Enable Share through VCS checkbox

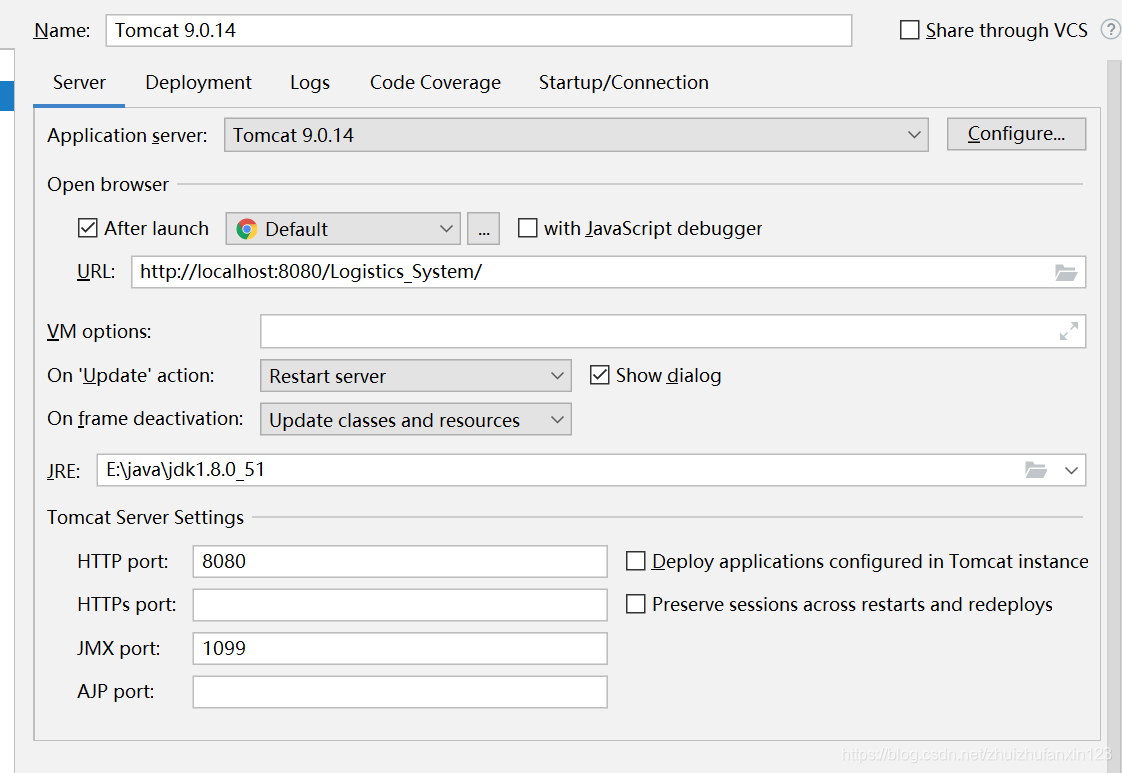click(x=909, y=30)
